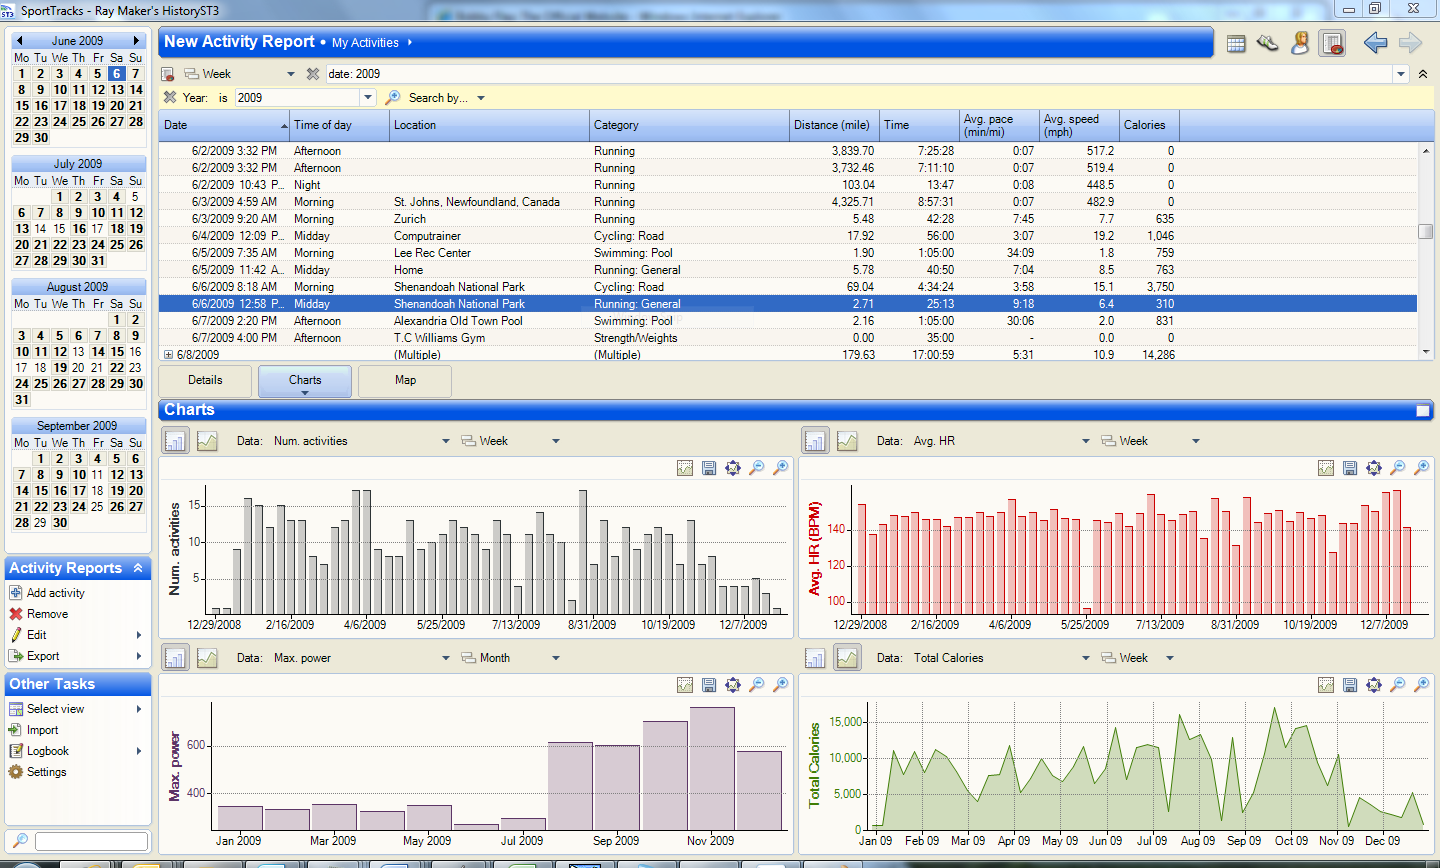Click the Activity Reports view icon
This screenshot has height=868, width=1440.
[x=1332, y=43]
